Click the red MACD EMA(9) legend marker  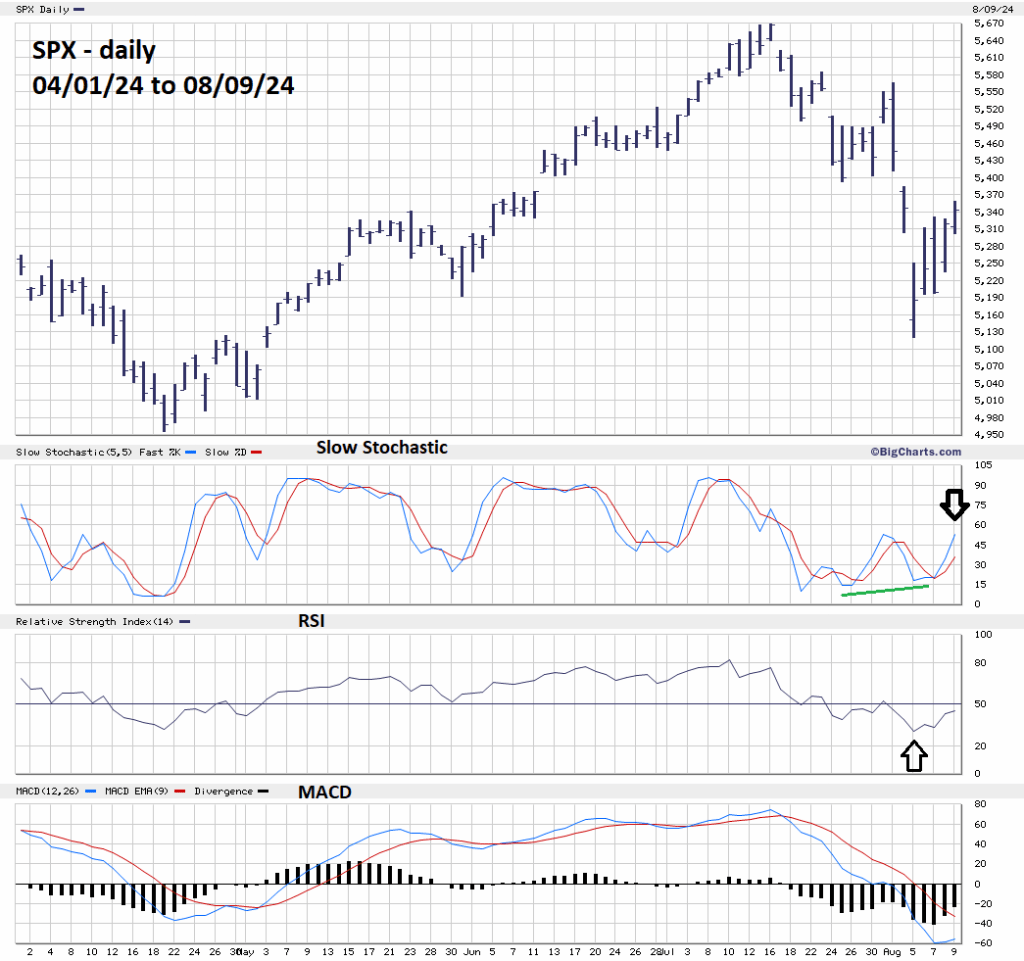pyautogui.click(x=180, y=791)
